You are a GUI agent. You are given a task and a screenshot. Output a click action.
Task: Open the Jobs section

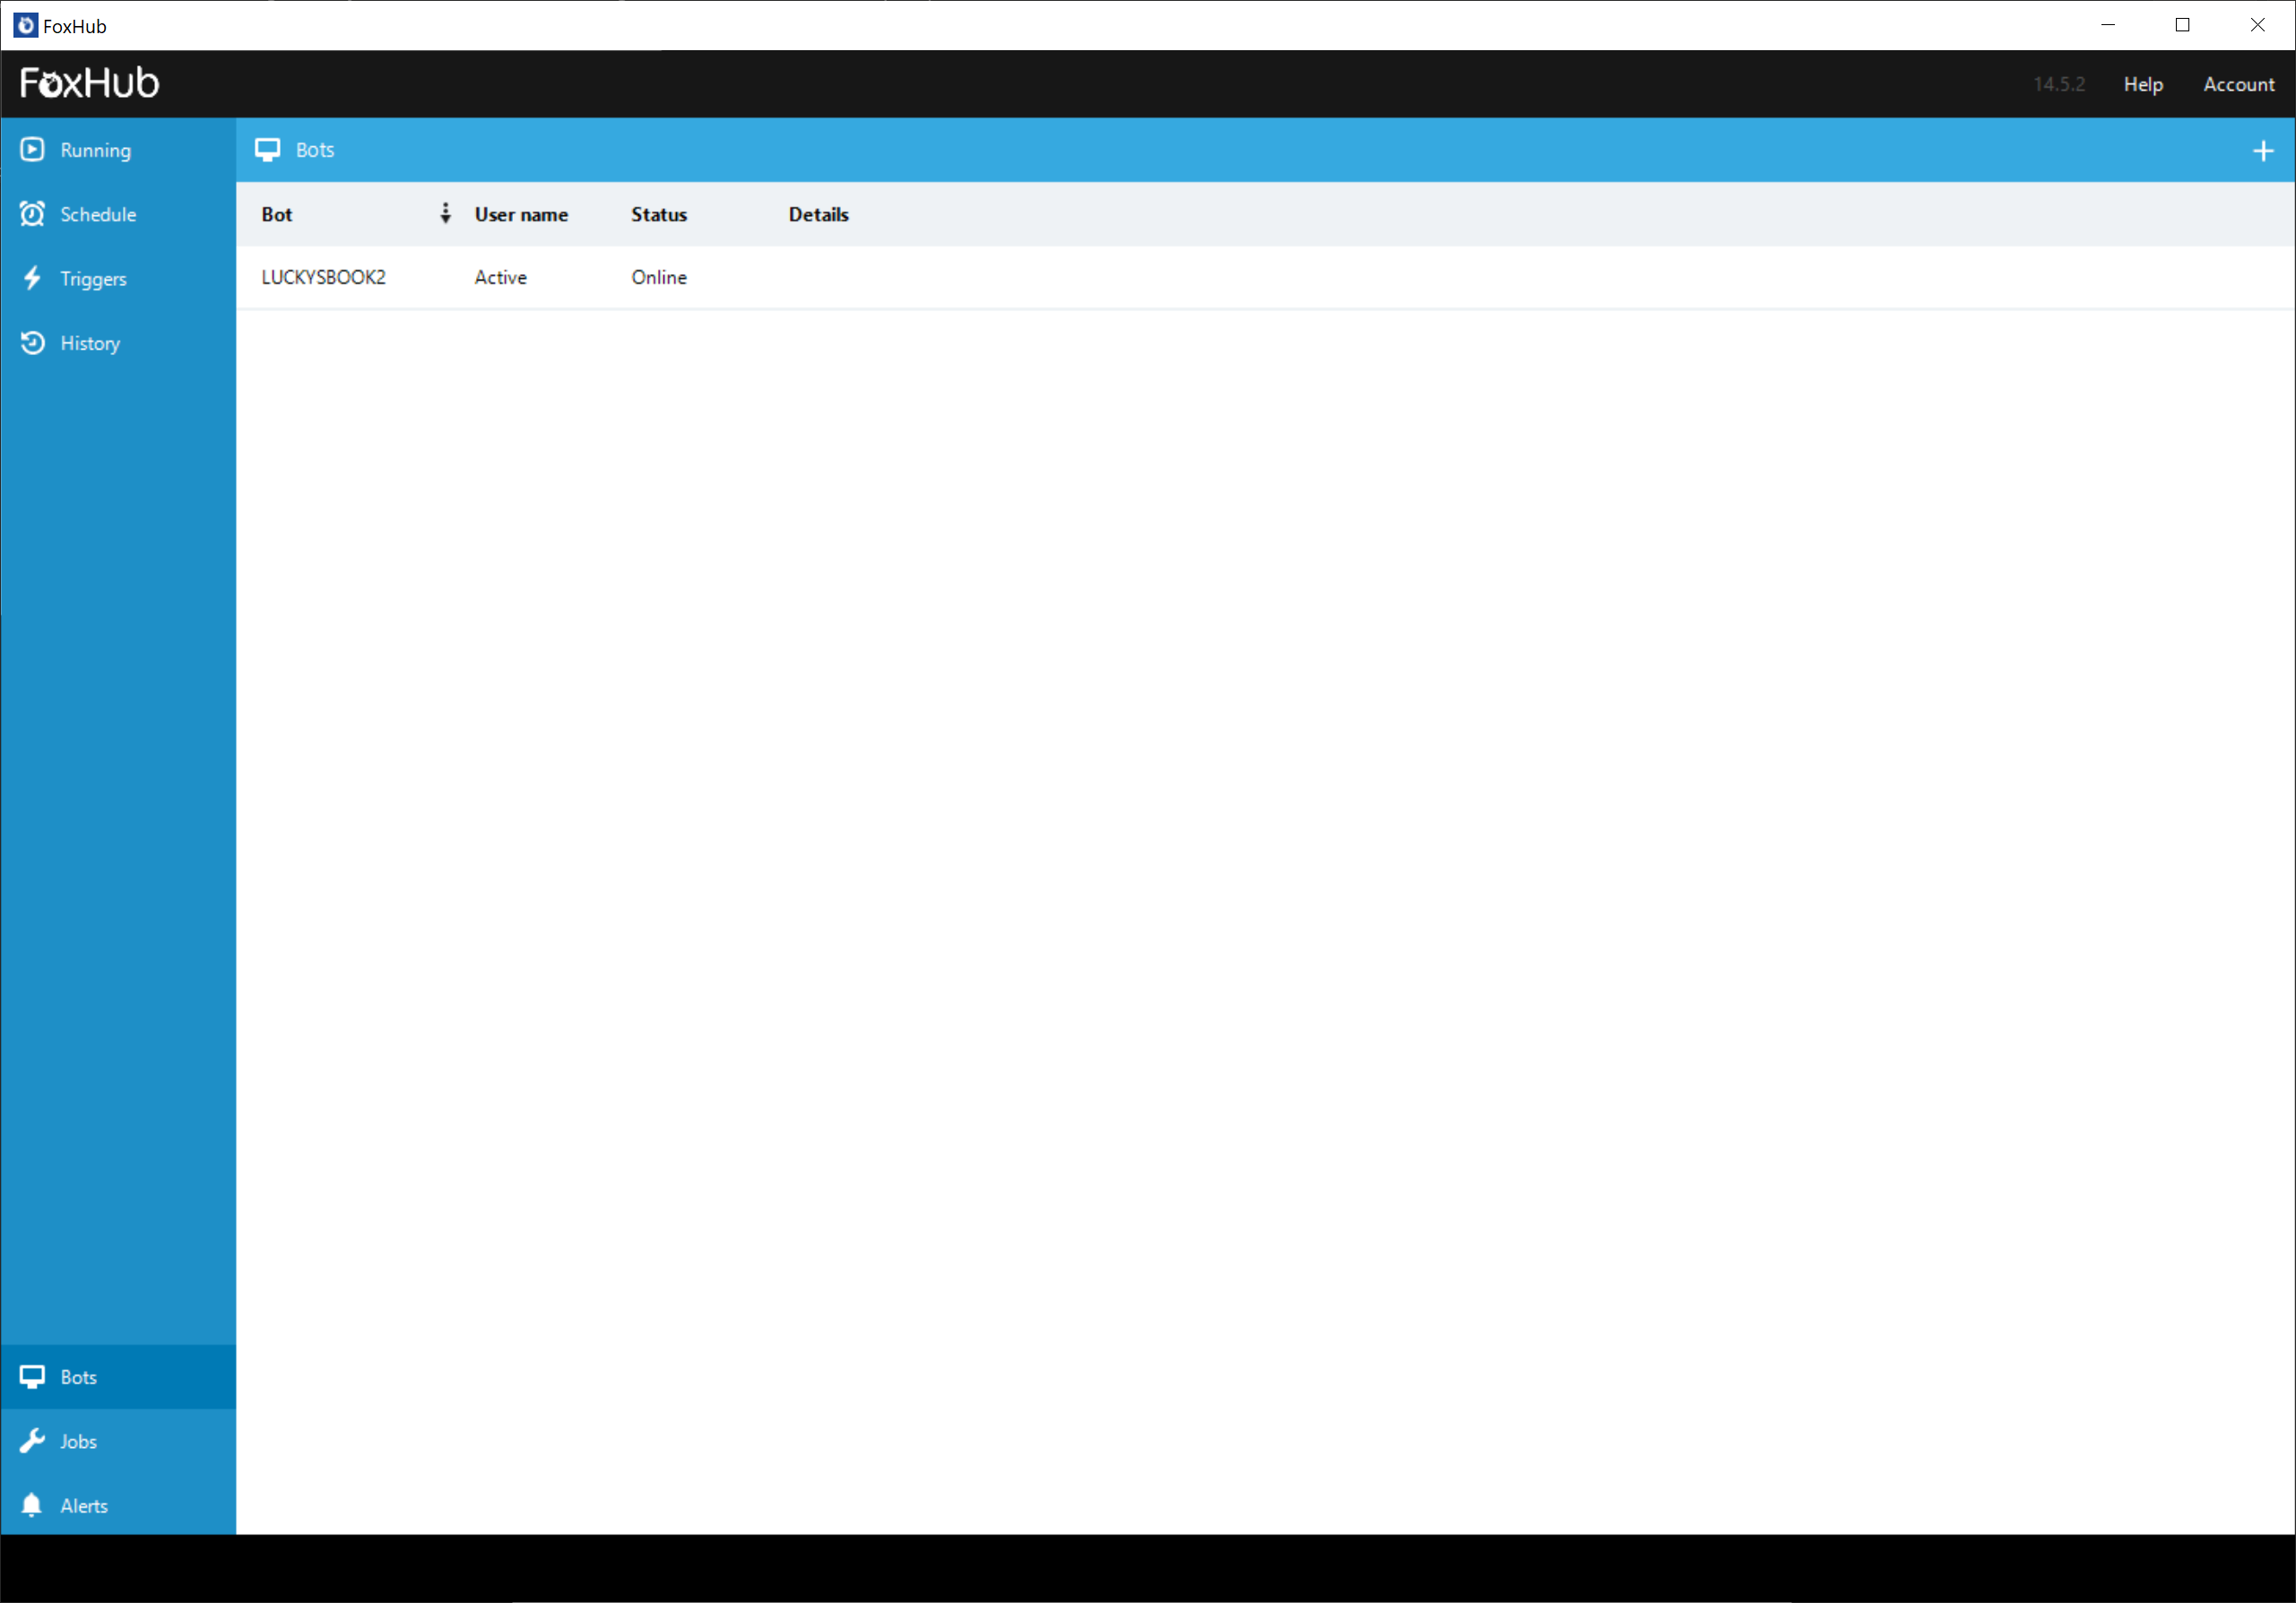pos(79,1441)
